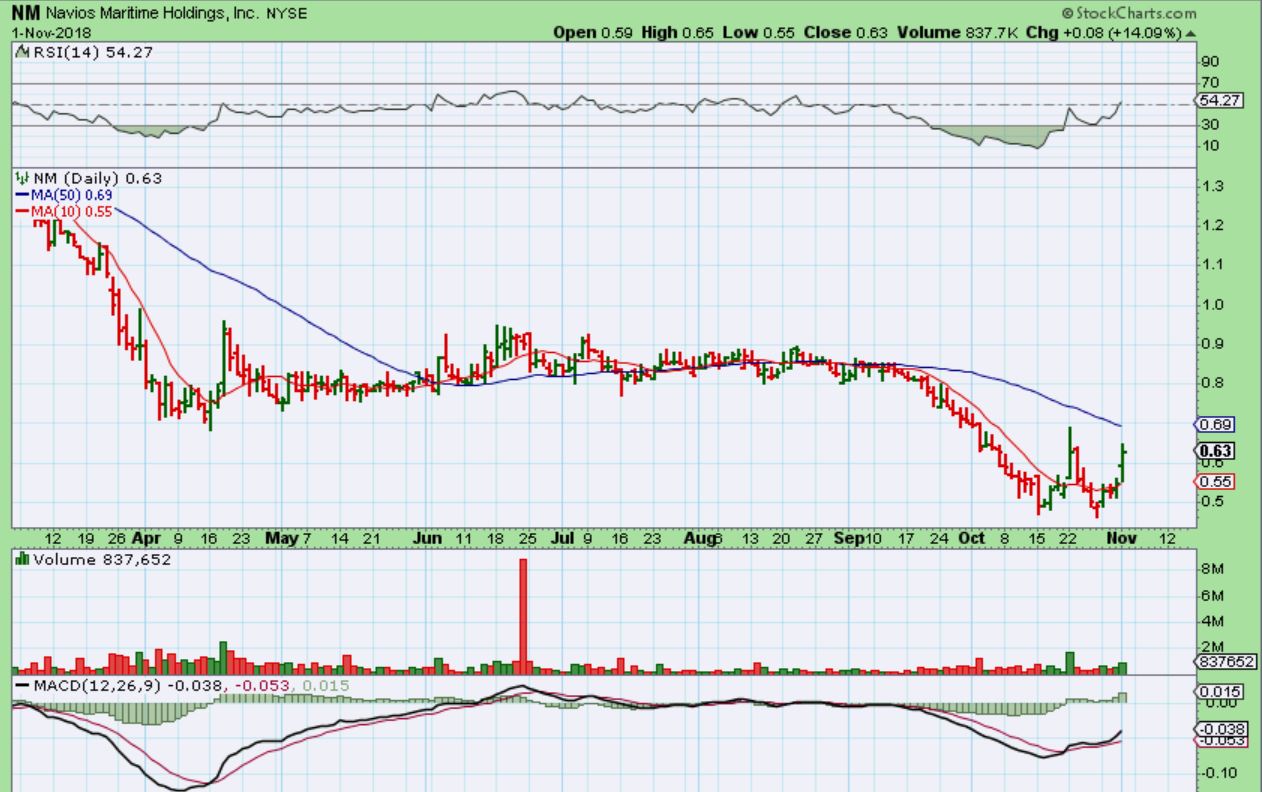Click the blue MA(50) legend line
The image size is (1262, 792).
coord(22,195)
